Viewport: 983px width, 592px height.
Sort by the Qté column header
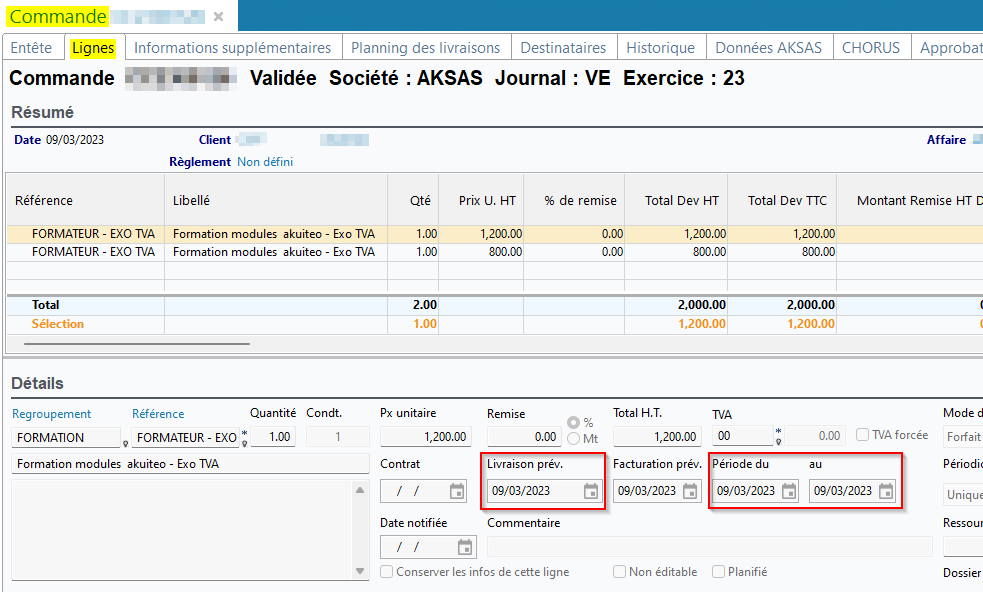[413, 201]
